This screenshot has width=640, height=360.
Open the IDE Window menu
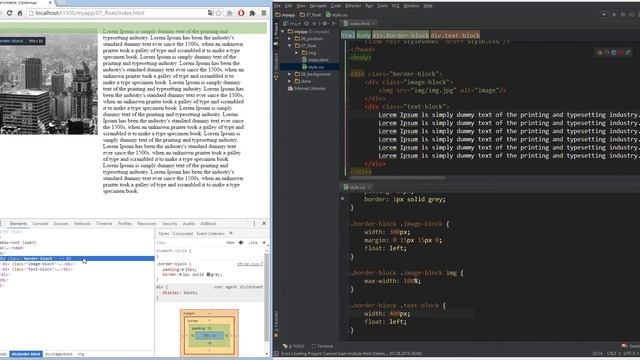(x=411, y=6)
